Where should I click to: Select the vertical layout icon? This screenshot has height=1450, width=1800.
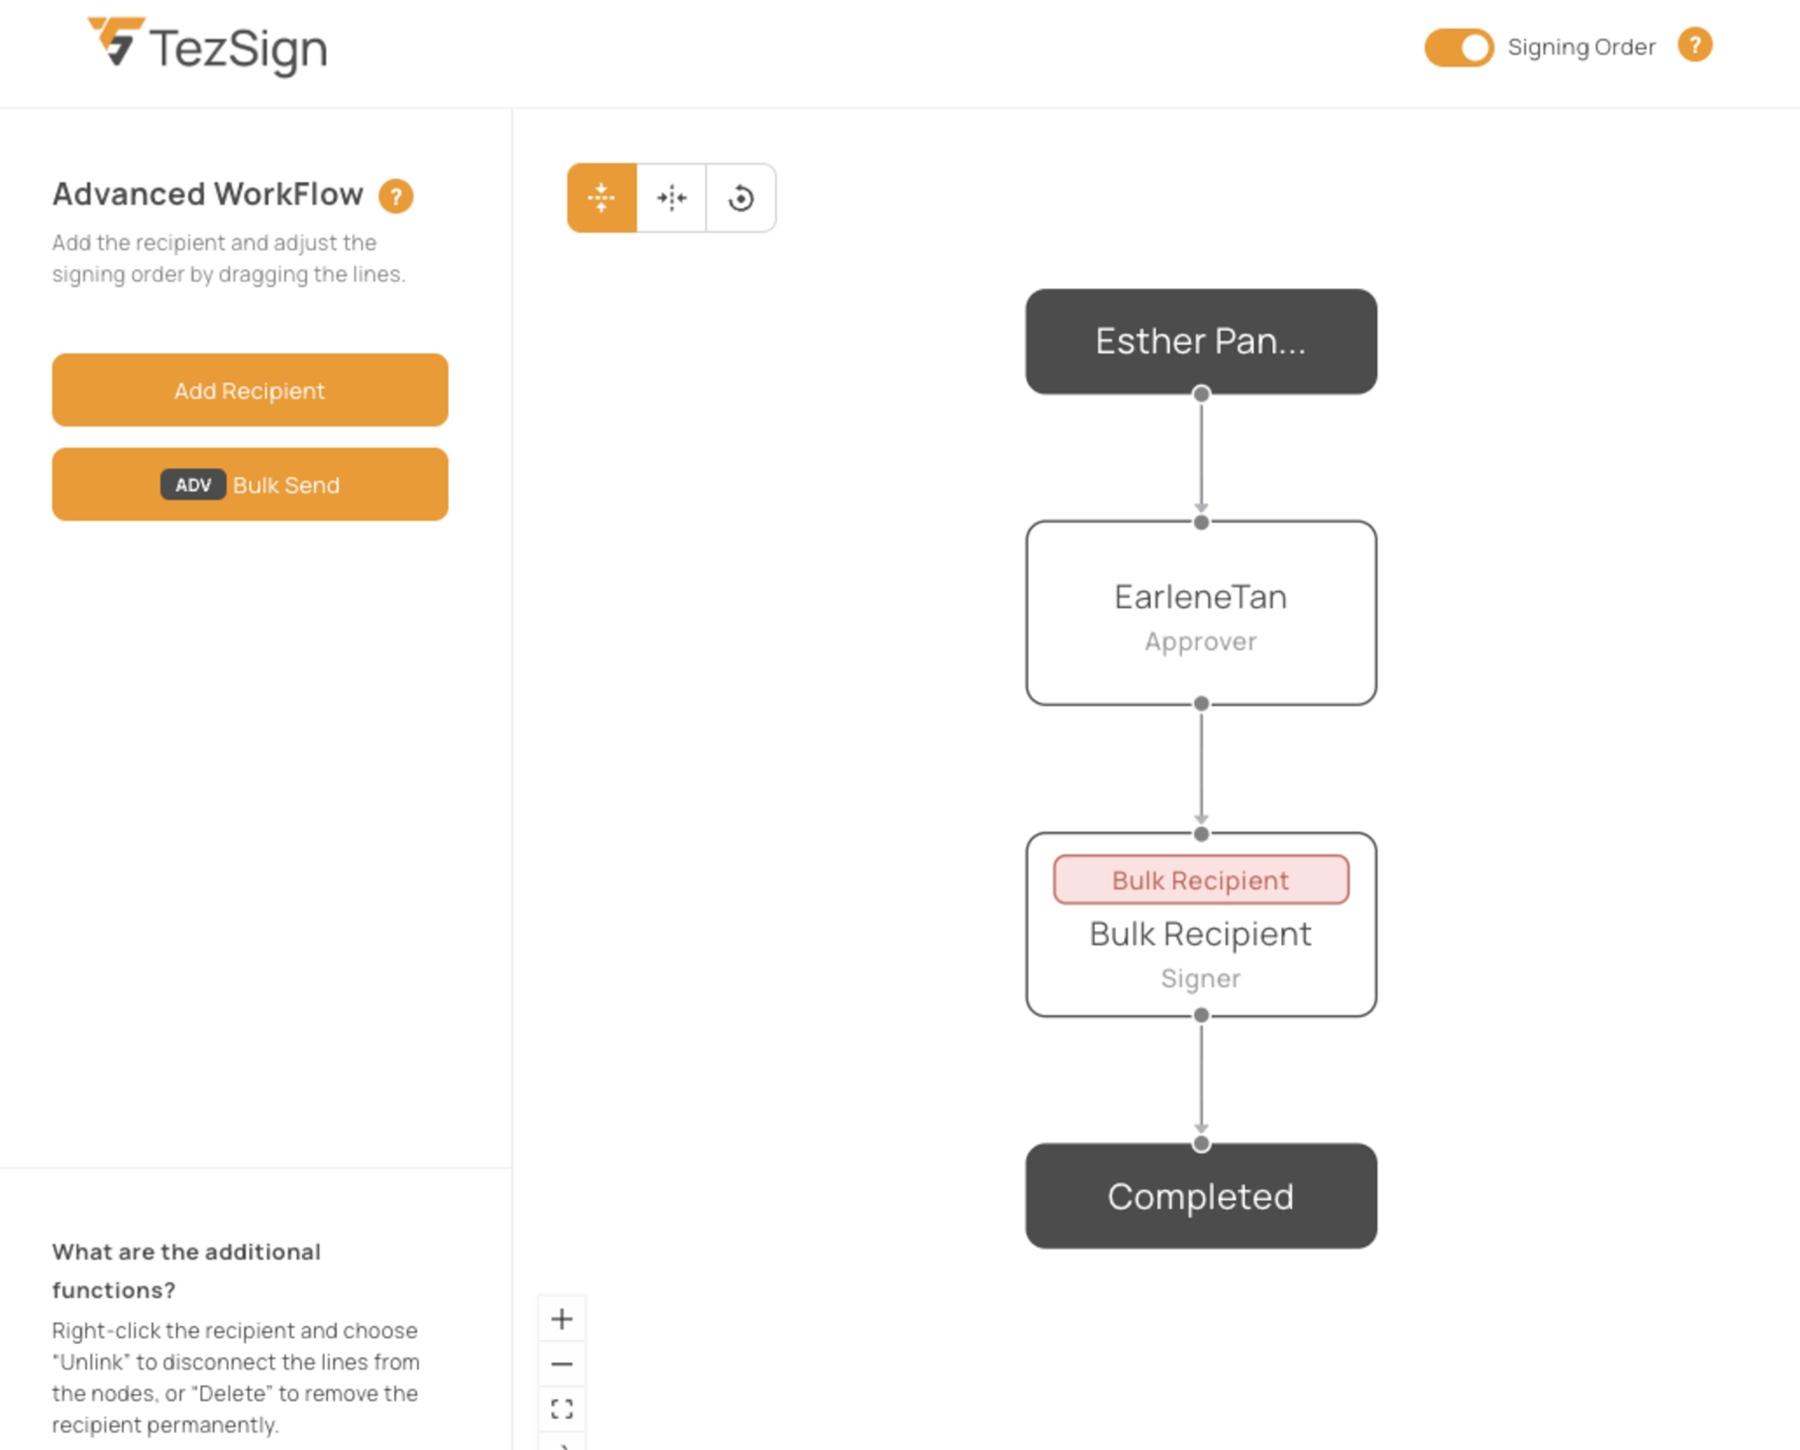[x=601, y=198]
